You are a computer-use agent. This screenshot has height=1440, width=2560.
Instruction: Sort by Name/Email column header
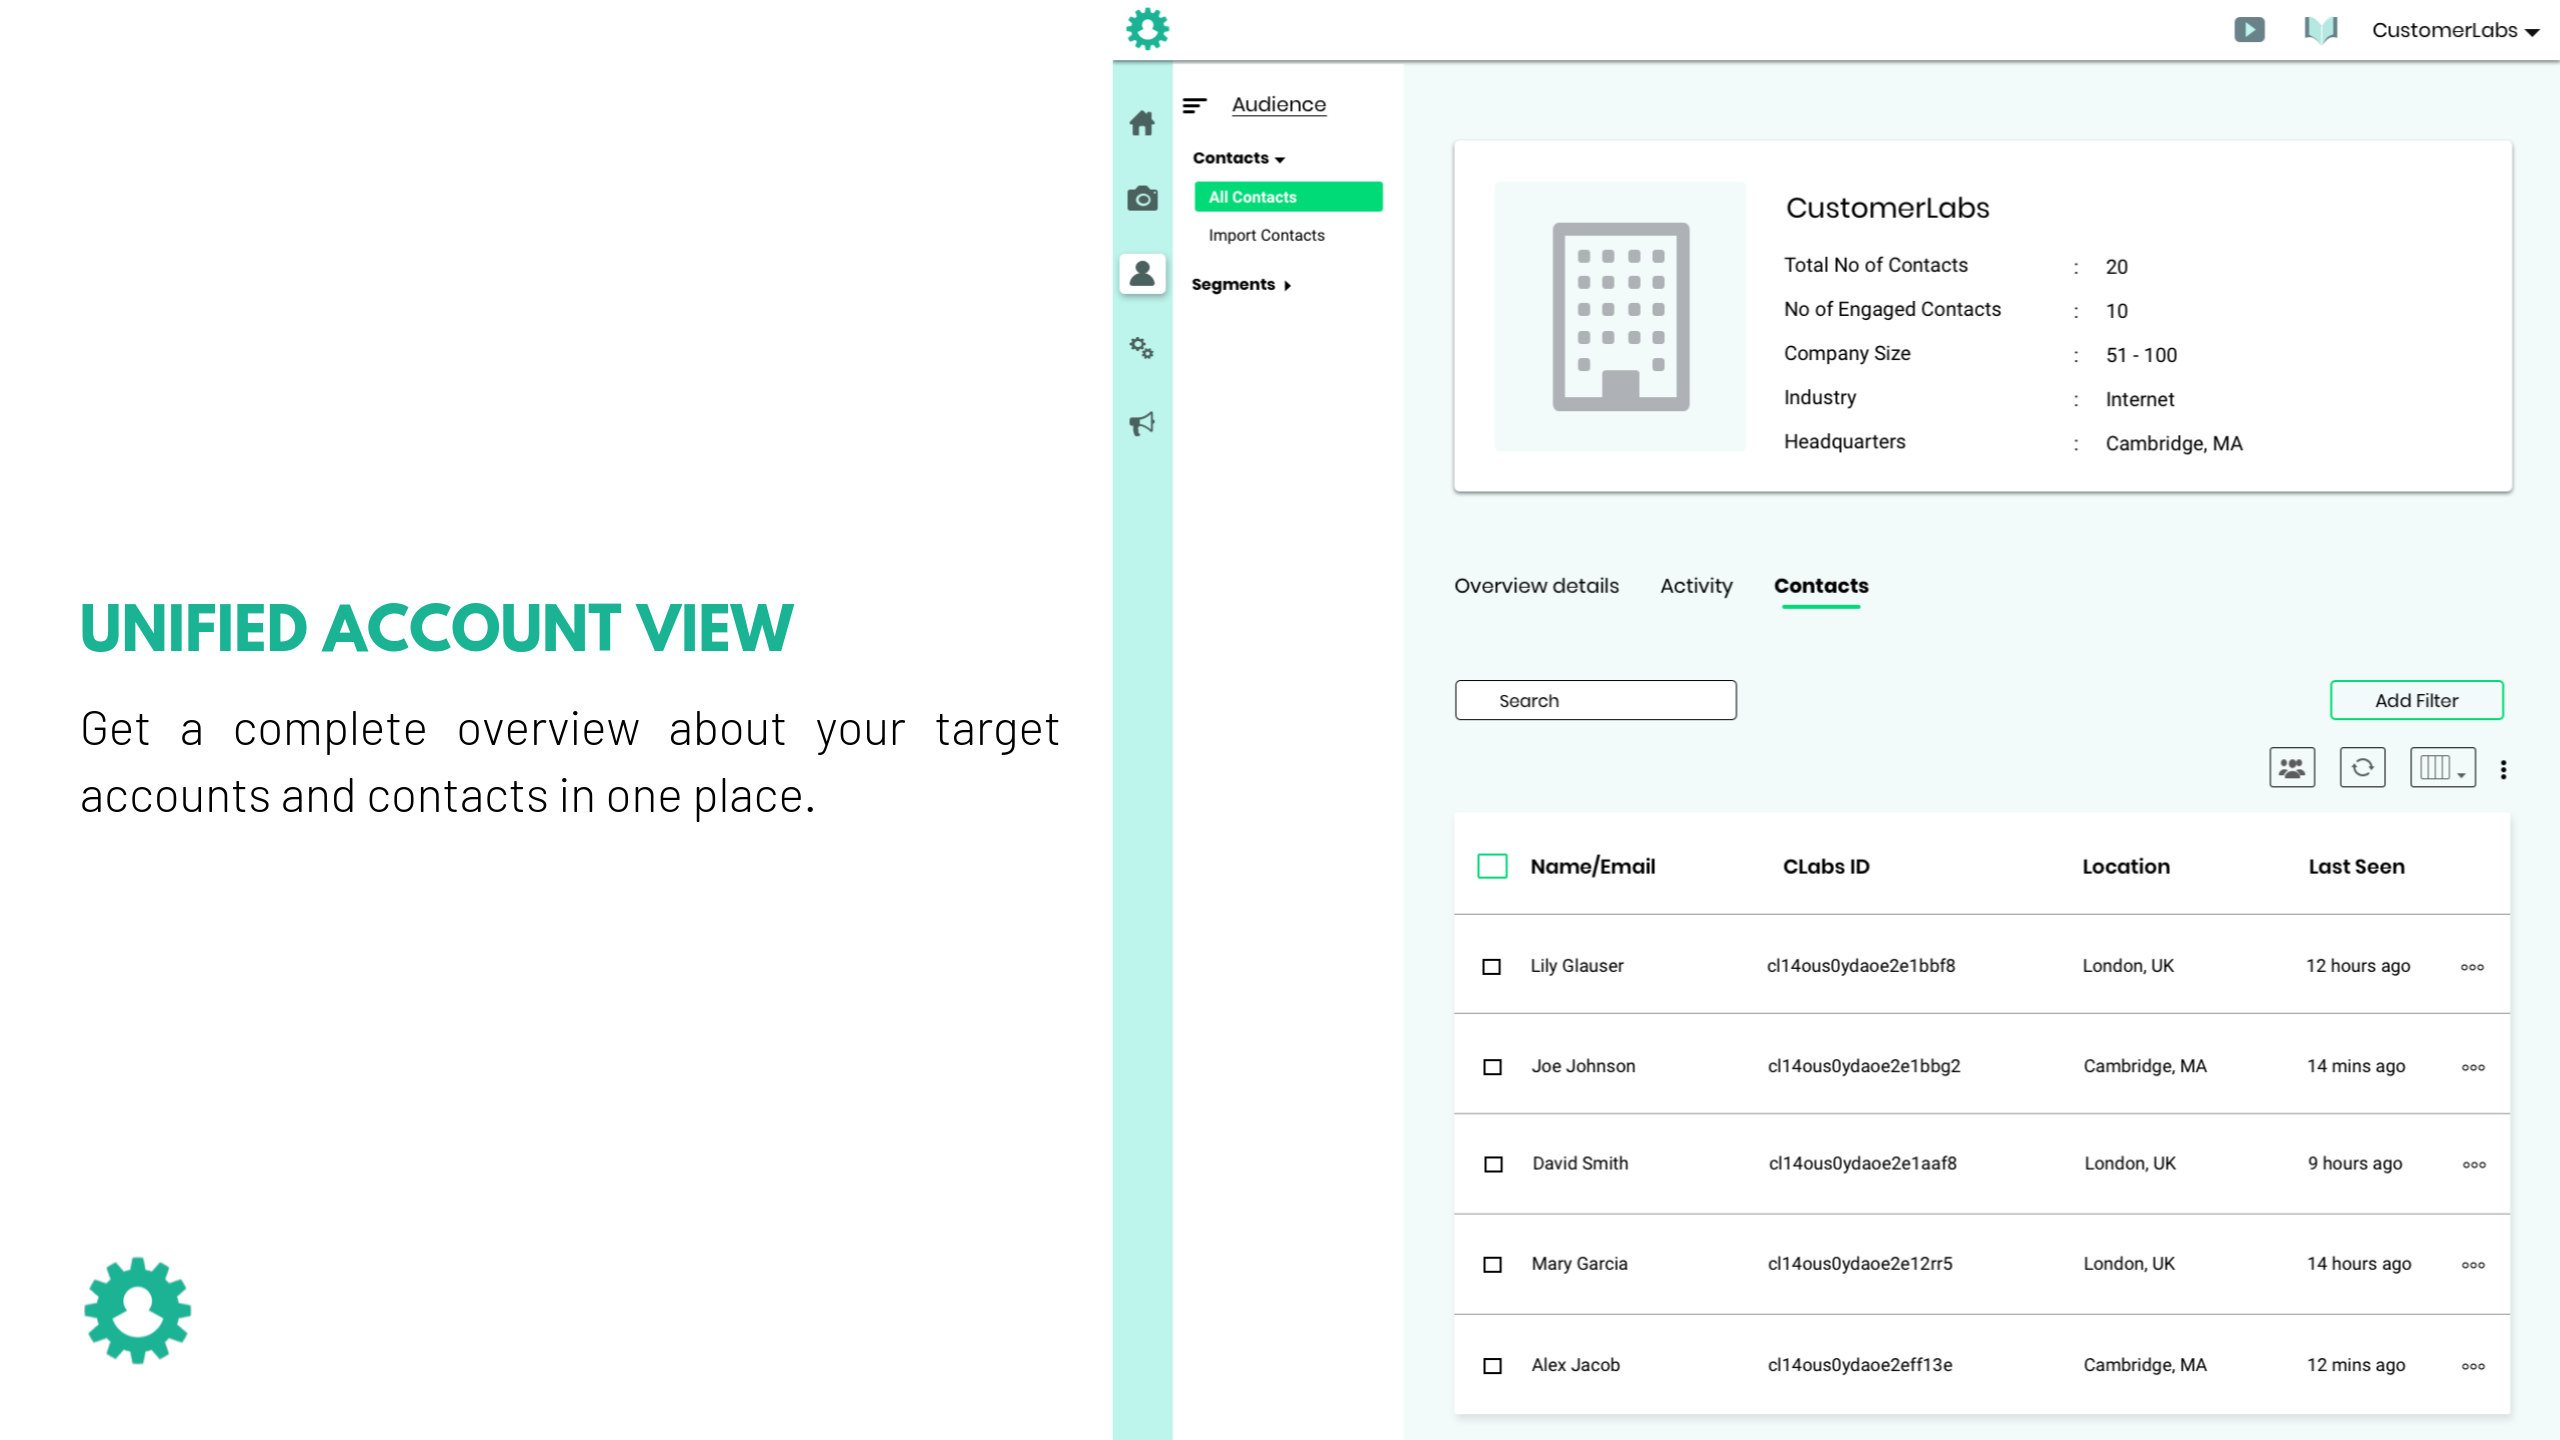1592,866
